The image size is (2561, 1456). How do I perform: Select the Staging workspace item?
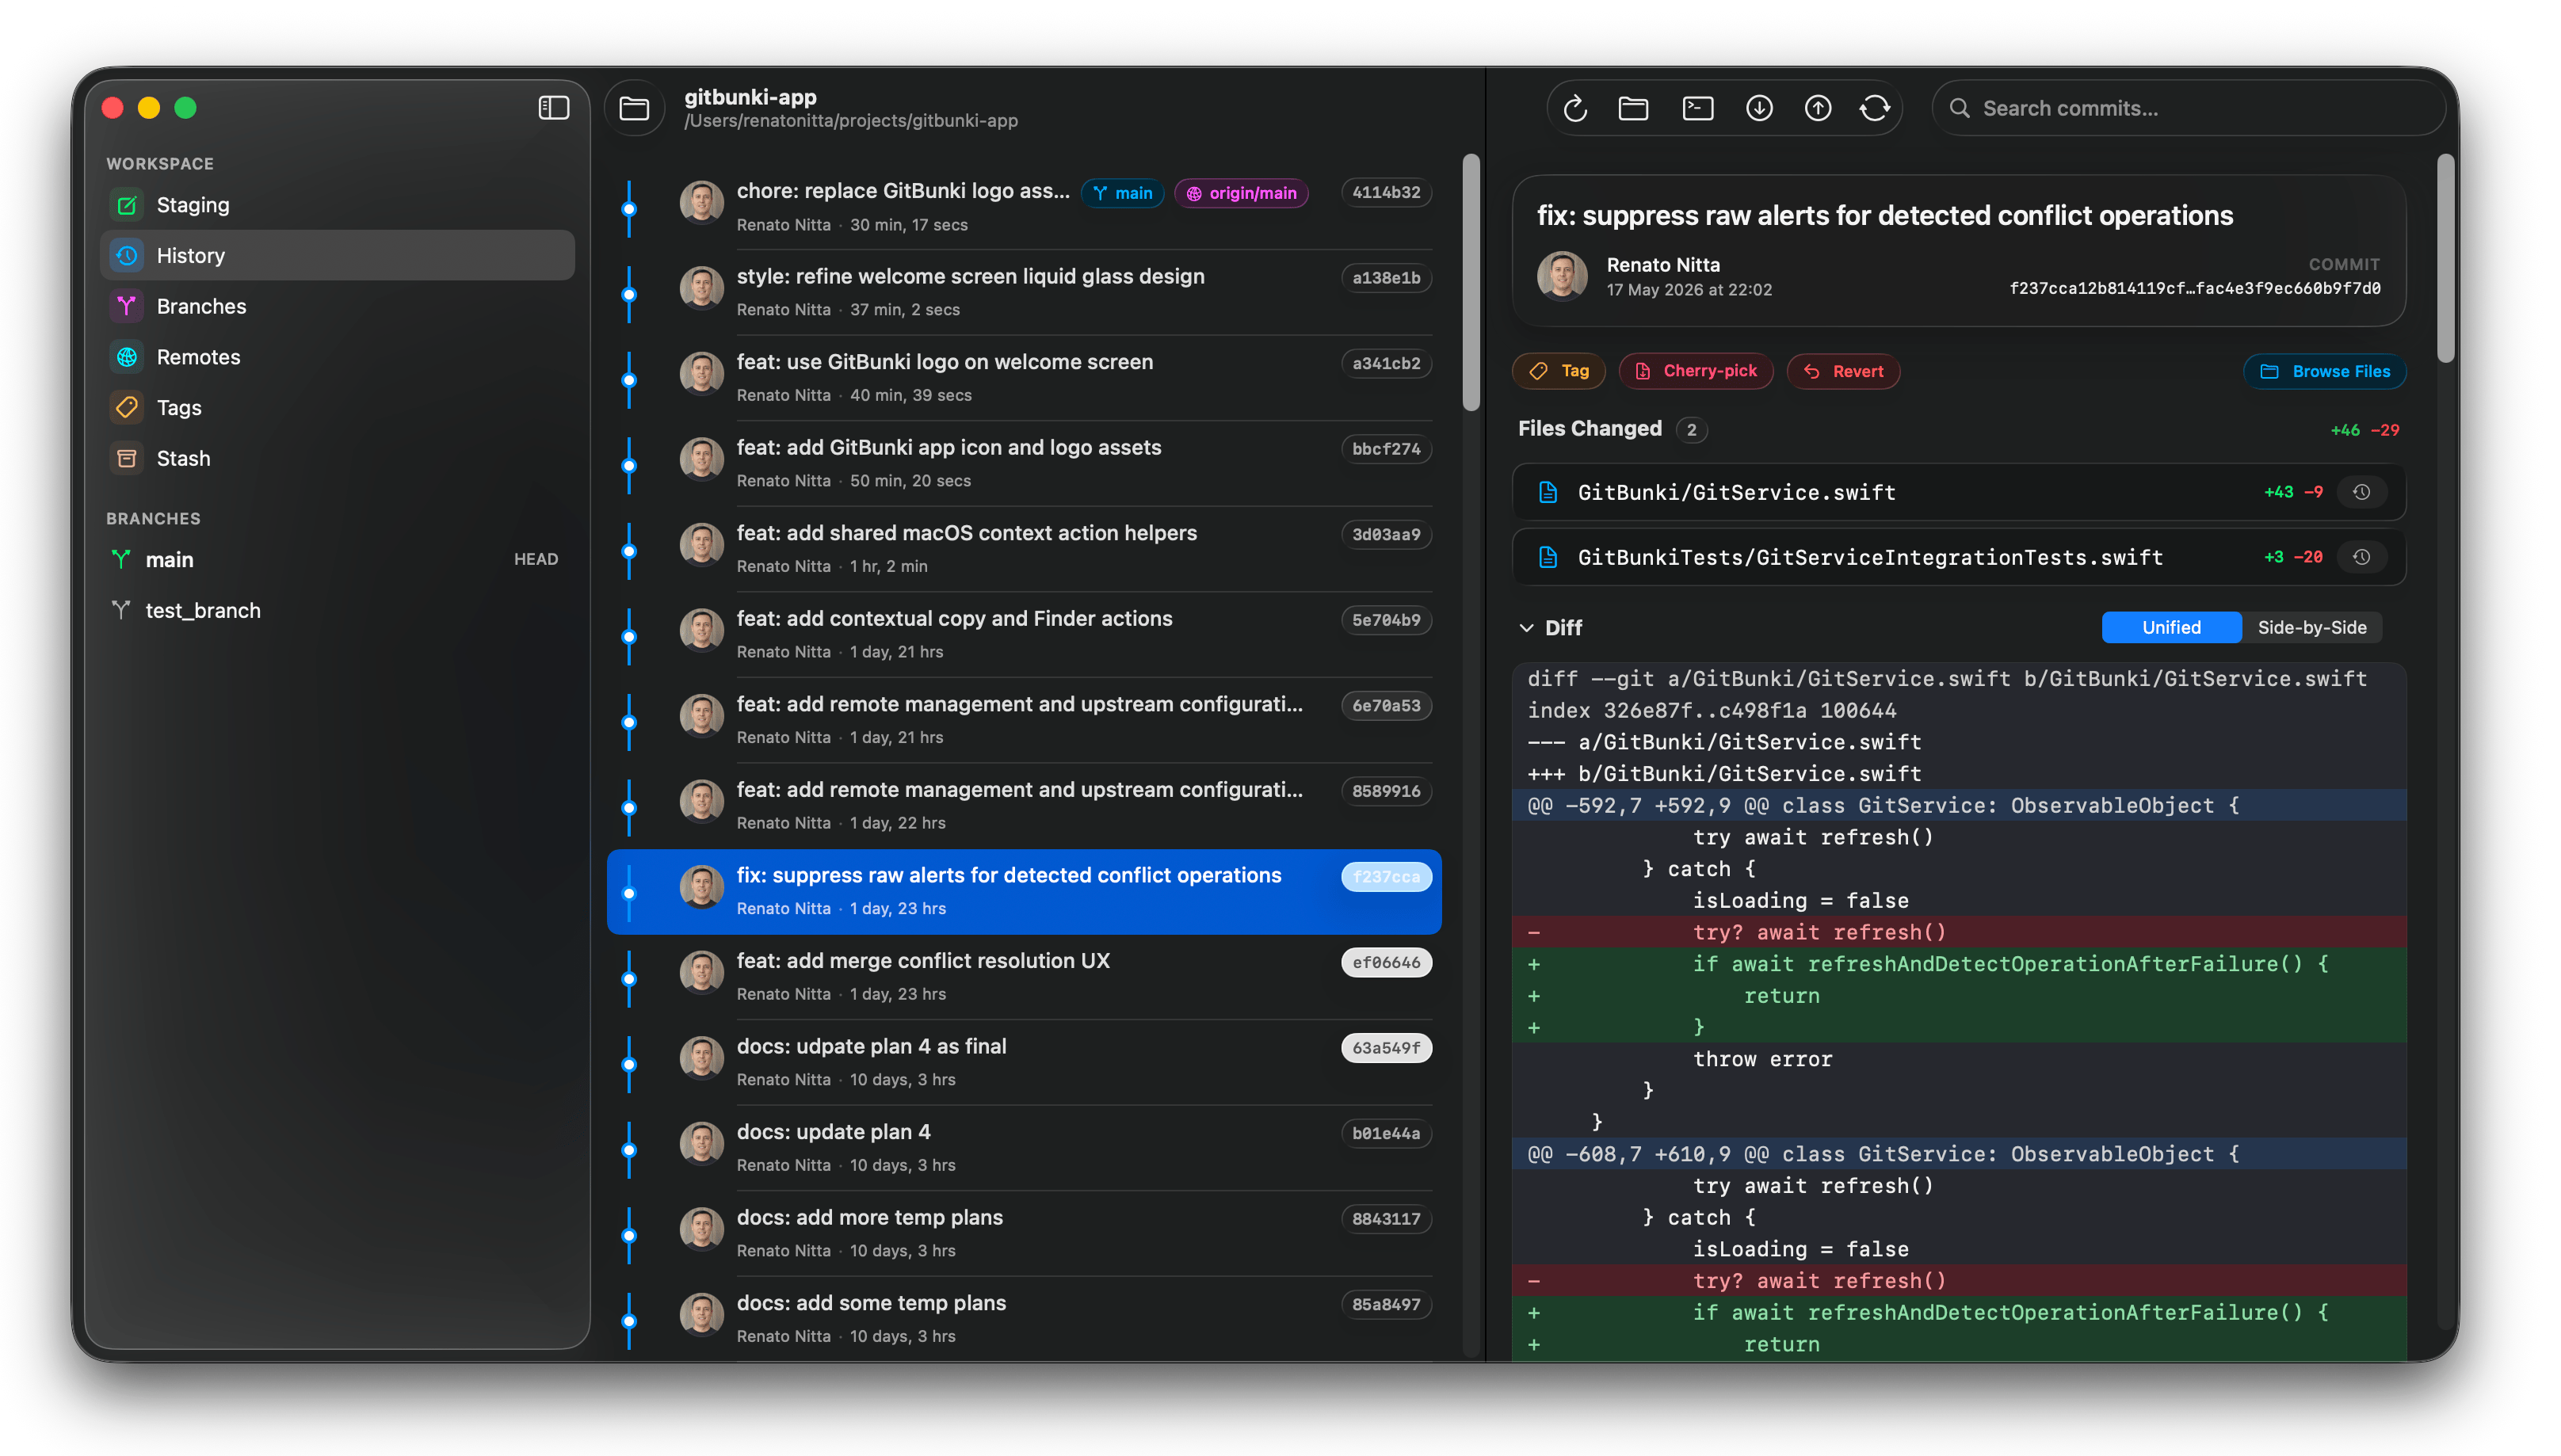click(x=338, y=205)
